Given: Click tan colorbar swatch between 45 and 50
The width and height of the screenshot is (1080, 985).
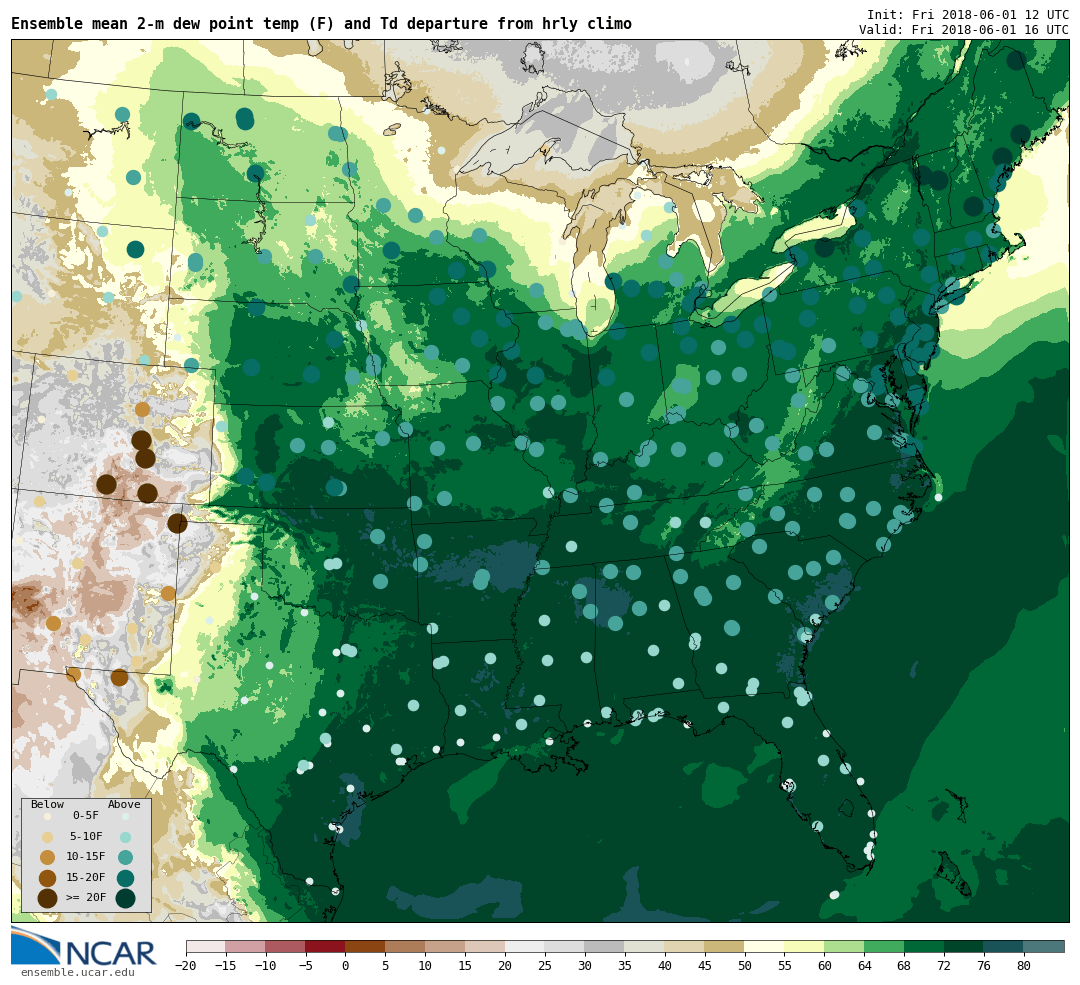Looking at the screenshot, I should click(x=725, y=946).
